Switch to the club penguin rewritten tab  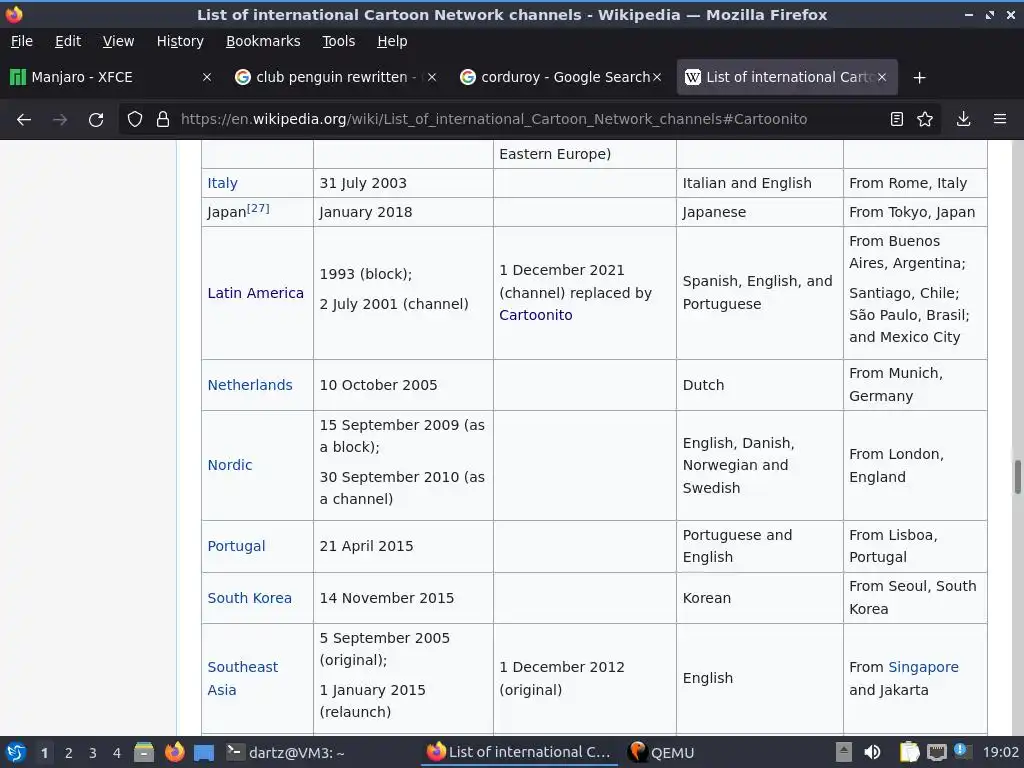click(x=333, y=78)
